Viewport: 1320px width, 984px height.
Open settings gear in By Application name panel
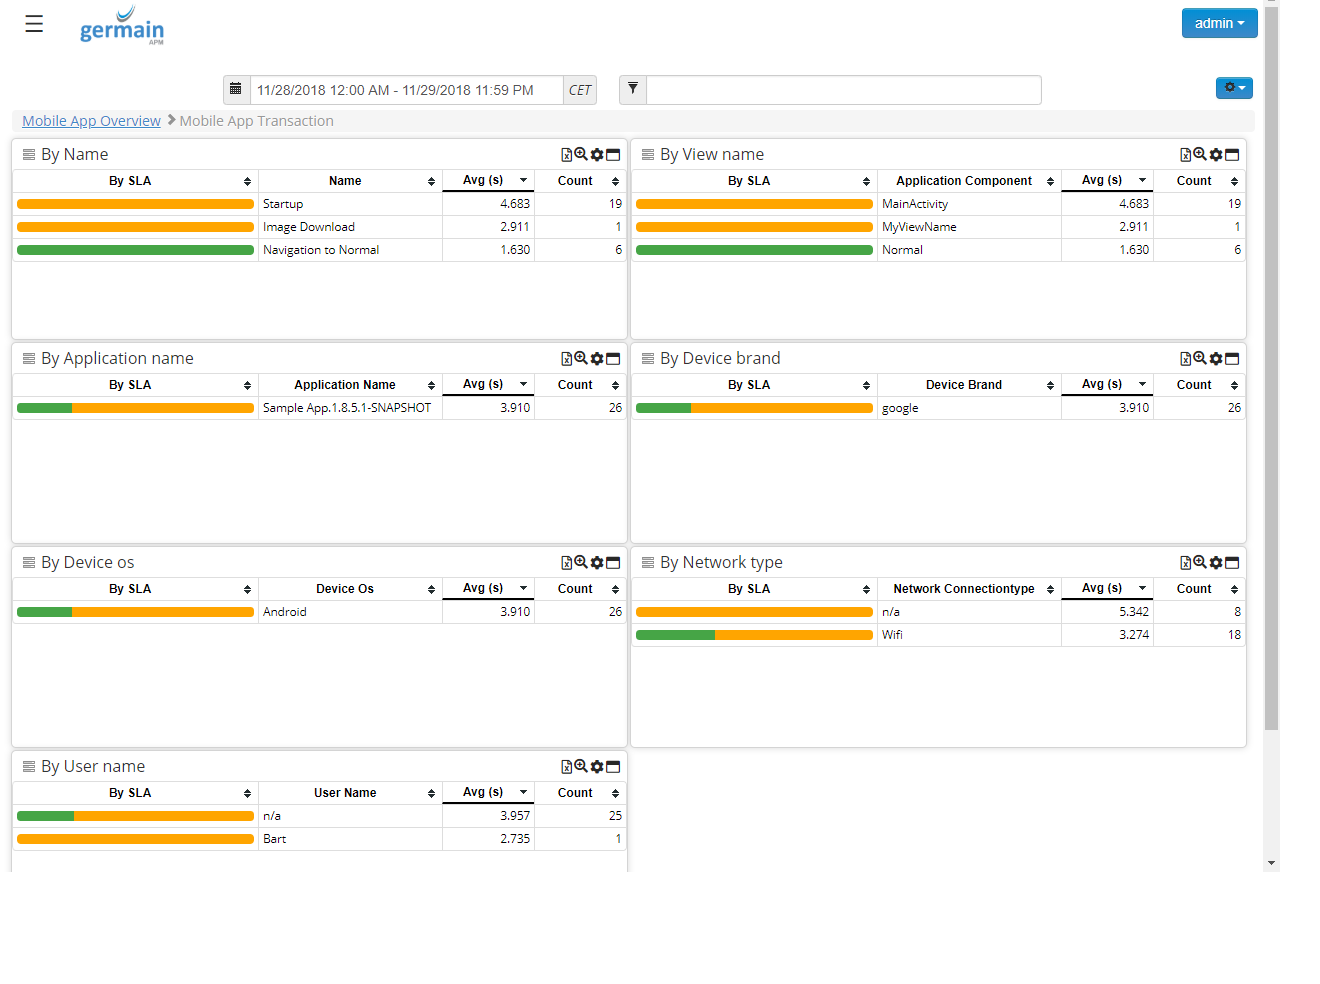click(597, 359)
